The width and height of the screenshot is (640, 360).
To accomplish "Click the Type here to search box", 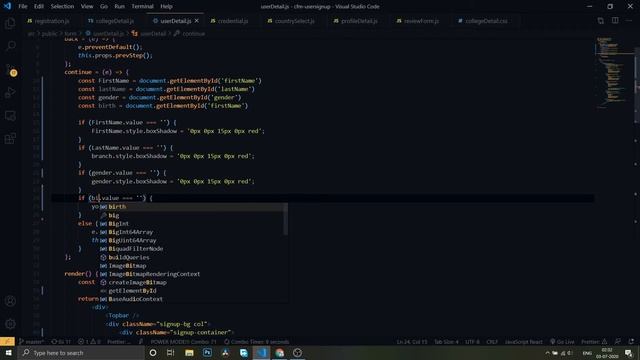I will tap(82, 353).
